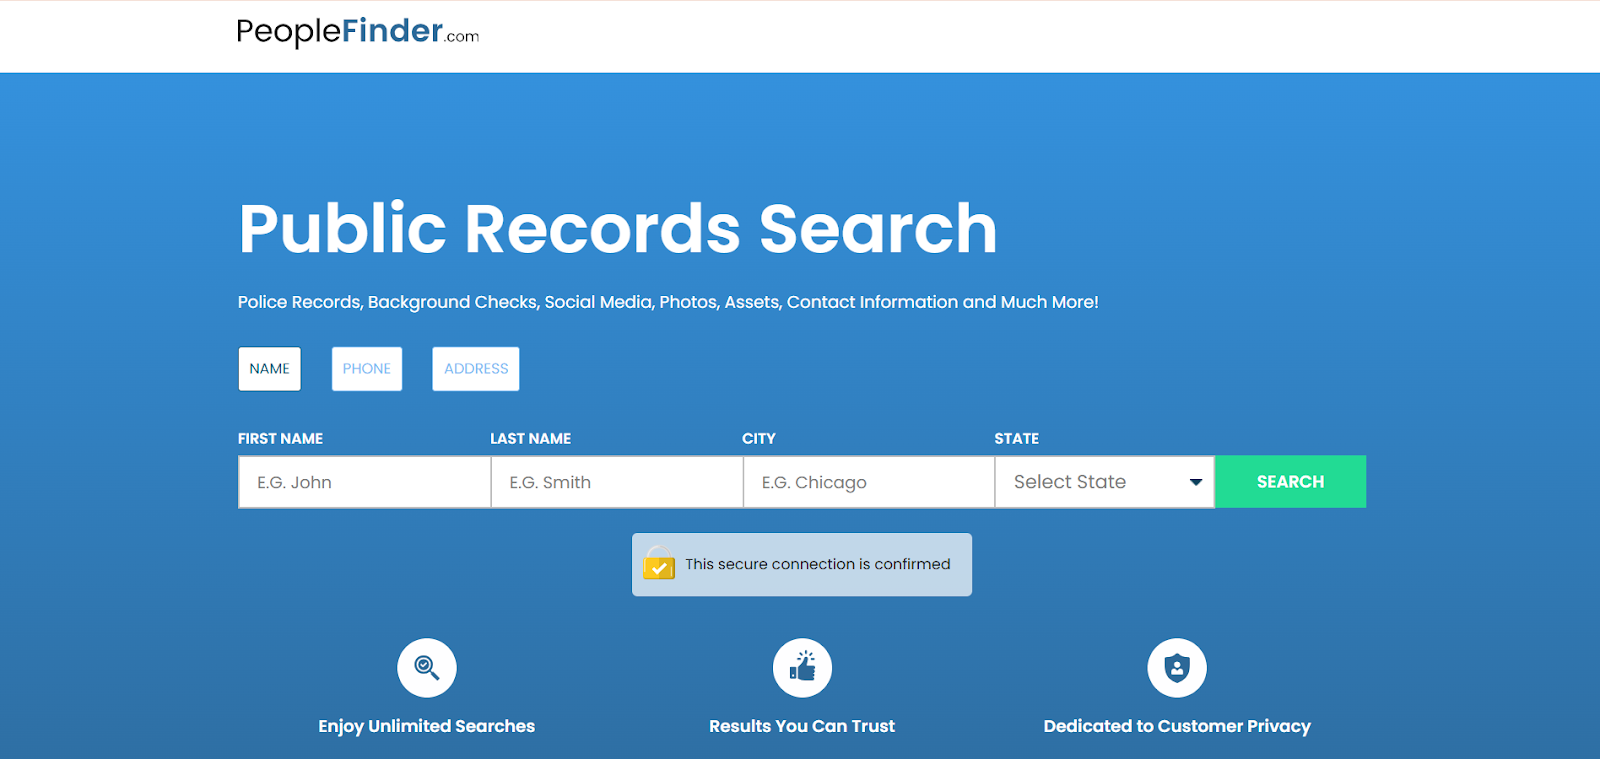Click the FIRST NAME field label
1600x759 pixels.
(x=280, y=438)
